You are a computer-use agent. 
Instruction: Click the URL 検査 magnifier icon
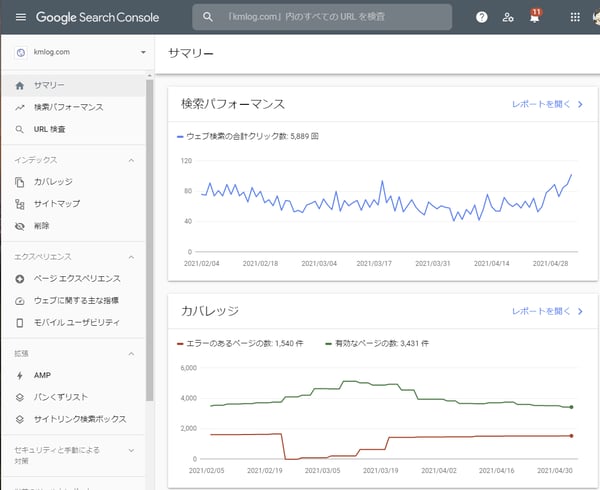tap(20, 129)
